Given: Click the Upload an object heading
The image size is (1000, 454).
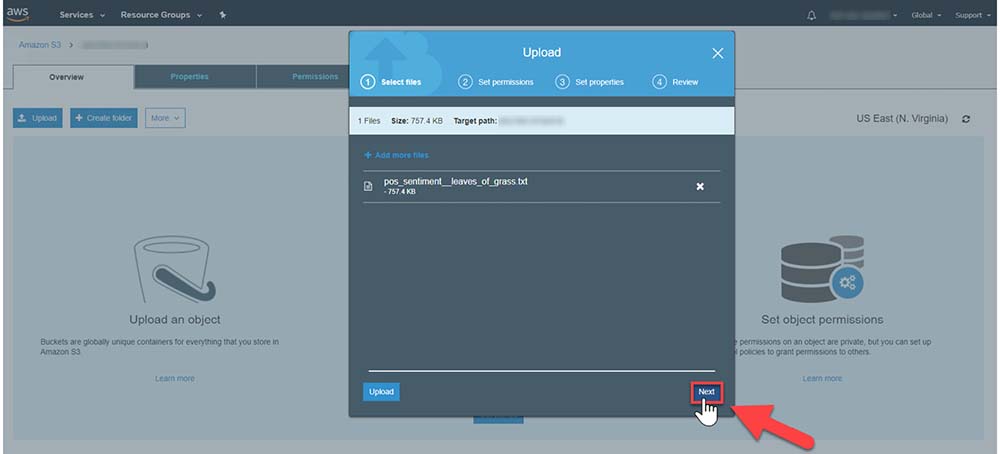Looking at the screenshot, I should pos(175,320).
